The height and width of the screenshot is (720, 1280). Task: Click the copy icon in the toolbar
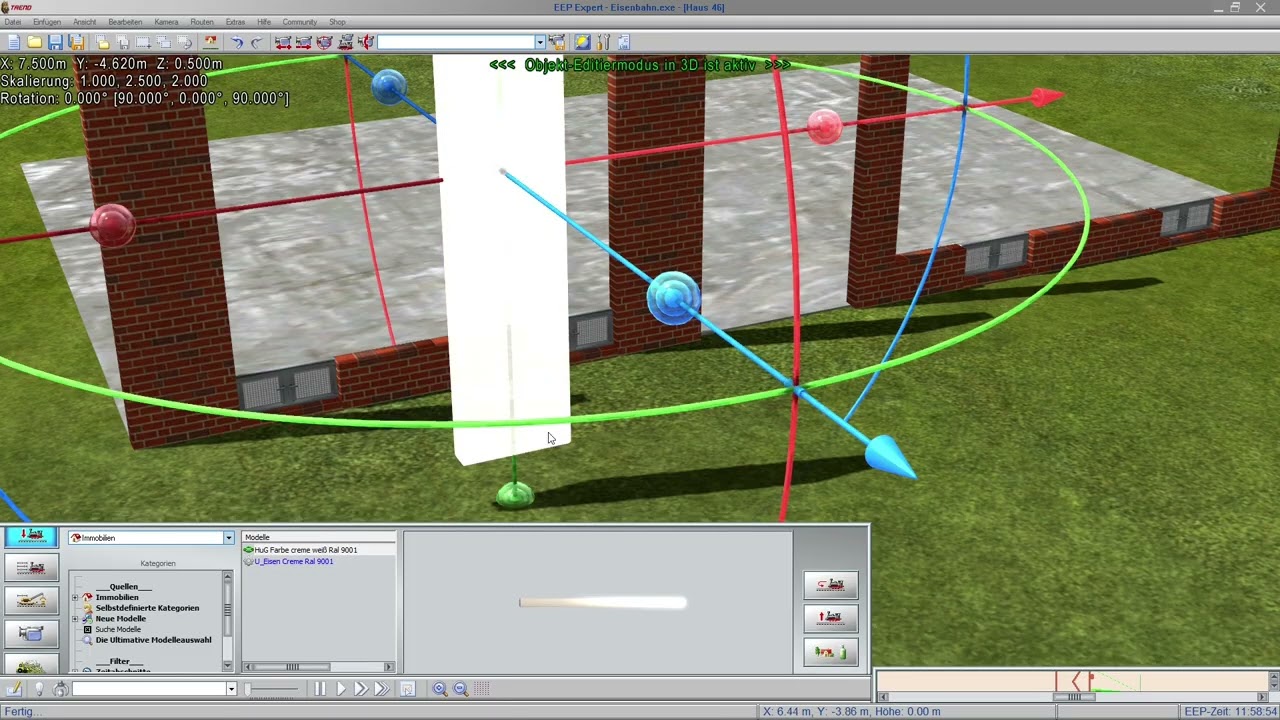point(102,42)
